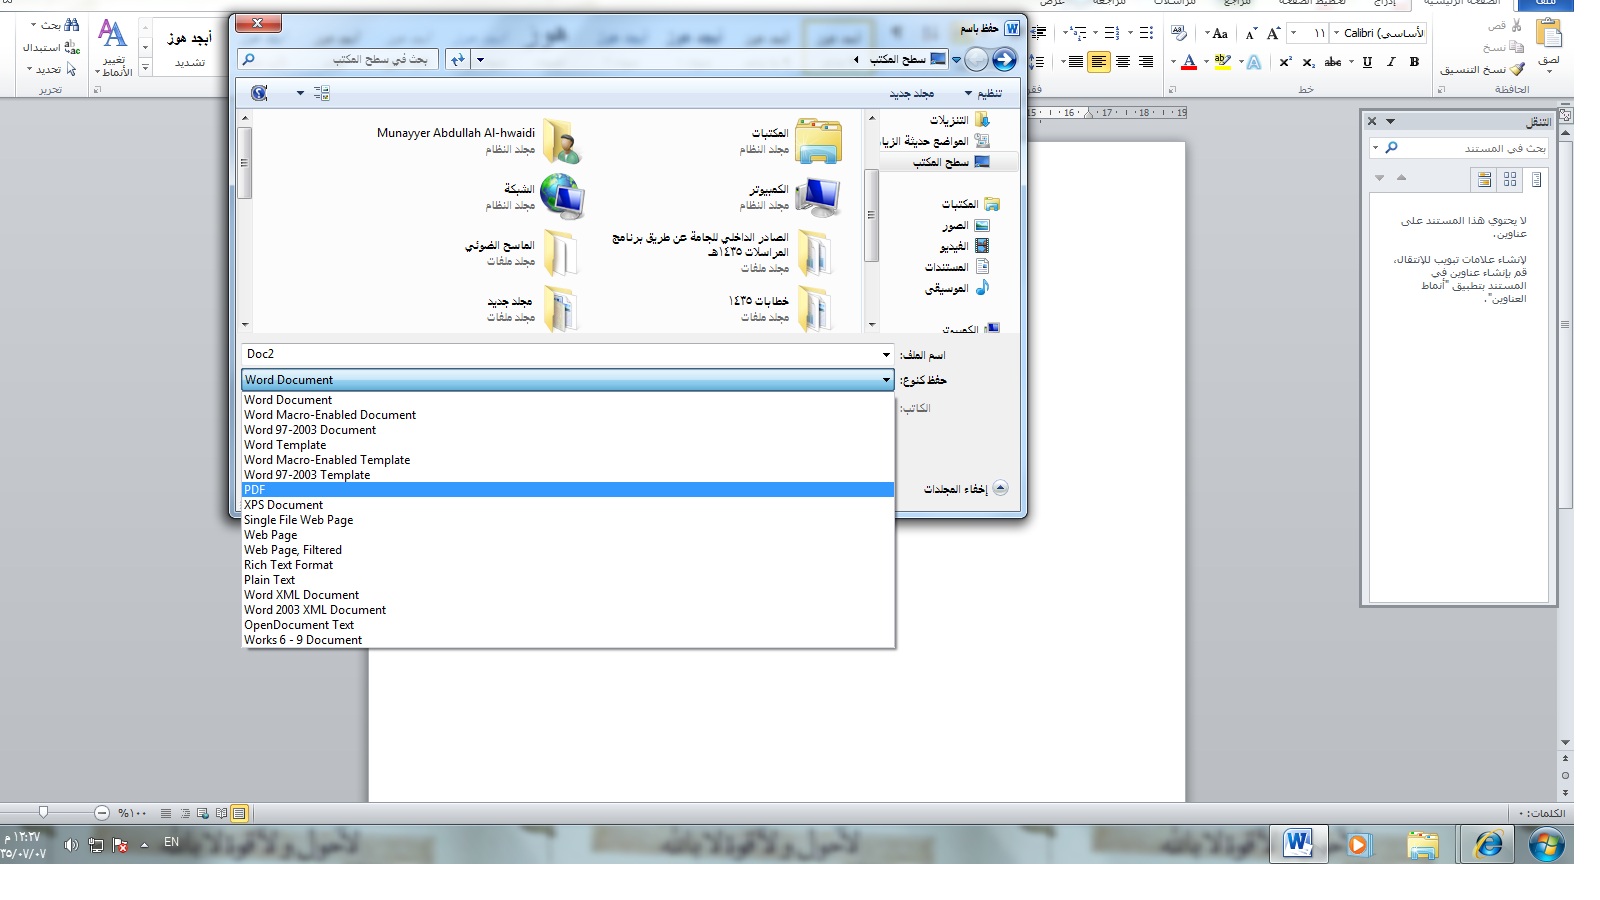Open the Calibri font name dropdown
The height and width of the screenshot is (900, 1600).
(1336, 33)
